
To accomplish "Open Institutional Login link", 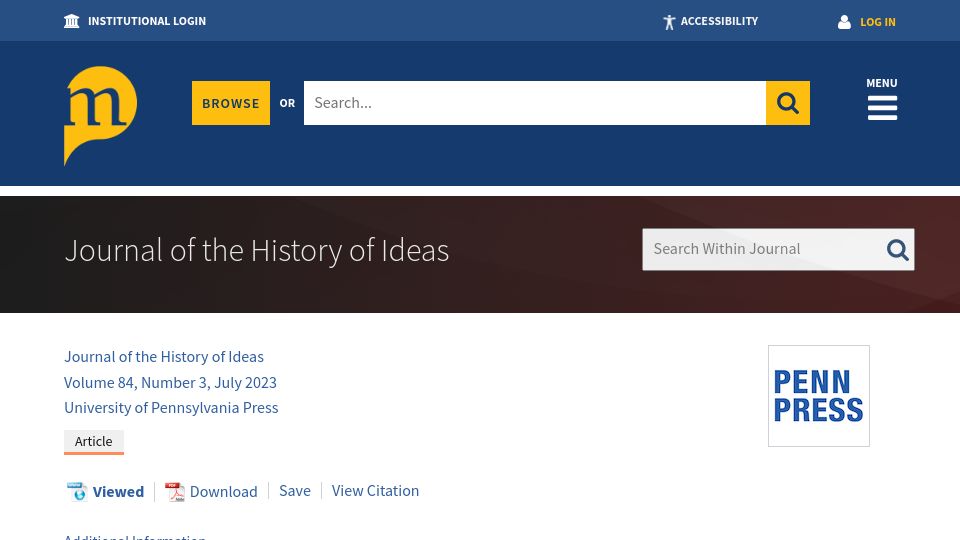I will pos(146,21).
